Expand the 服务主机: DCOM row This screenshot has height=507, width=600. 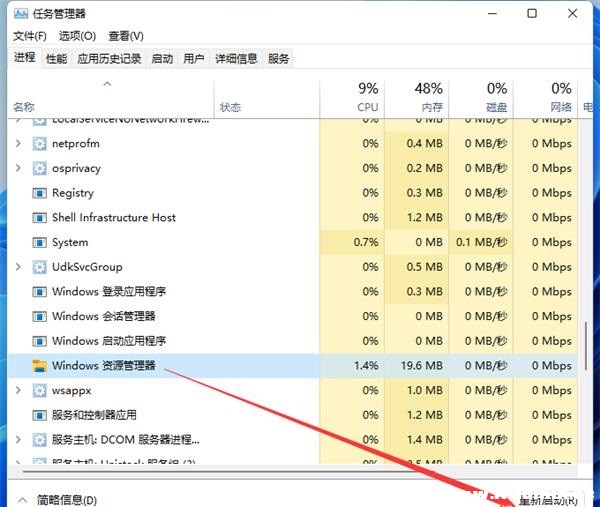tap(18, 439)
